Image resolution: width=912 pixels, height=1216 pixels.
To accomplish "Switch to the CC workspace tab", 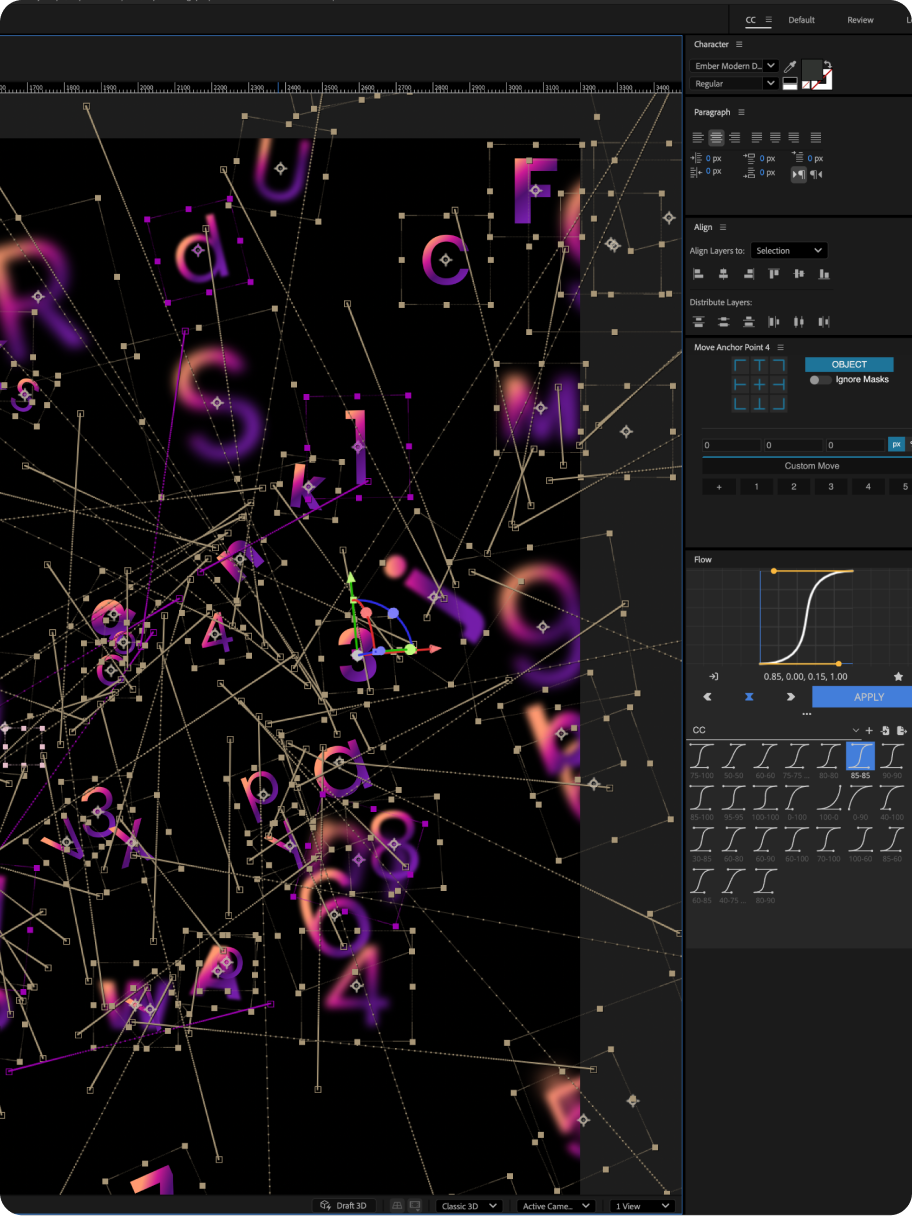I will tap(751, 20).
